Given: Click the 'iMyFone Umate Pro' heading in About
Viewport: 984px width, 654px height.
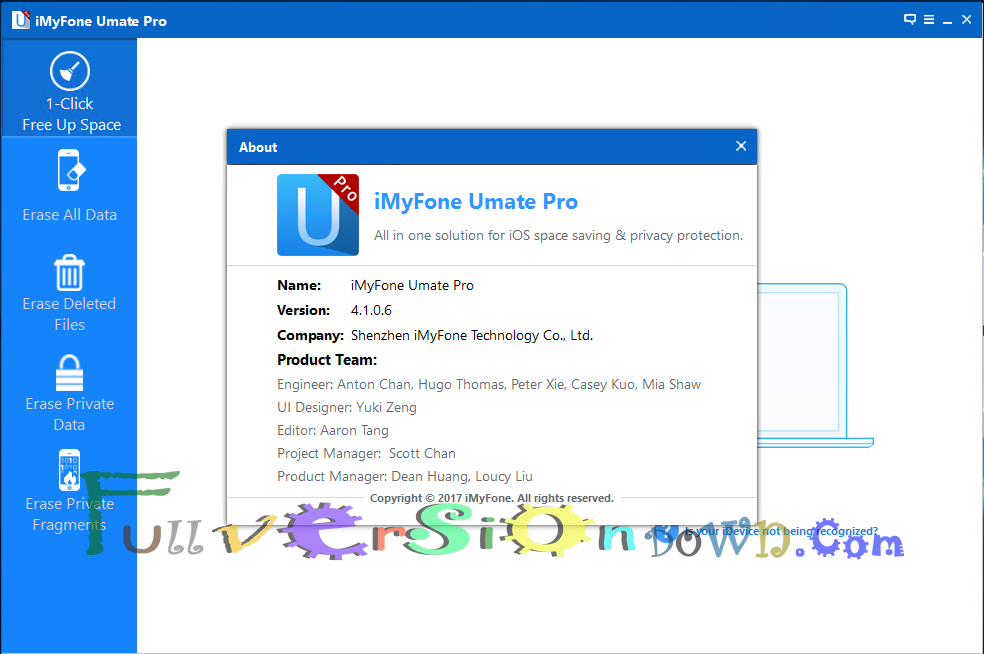Looking at the screenshot, I should (x=476, y=201).
